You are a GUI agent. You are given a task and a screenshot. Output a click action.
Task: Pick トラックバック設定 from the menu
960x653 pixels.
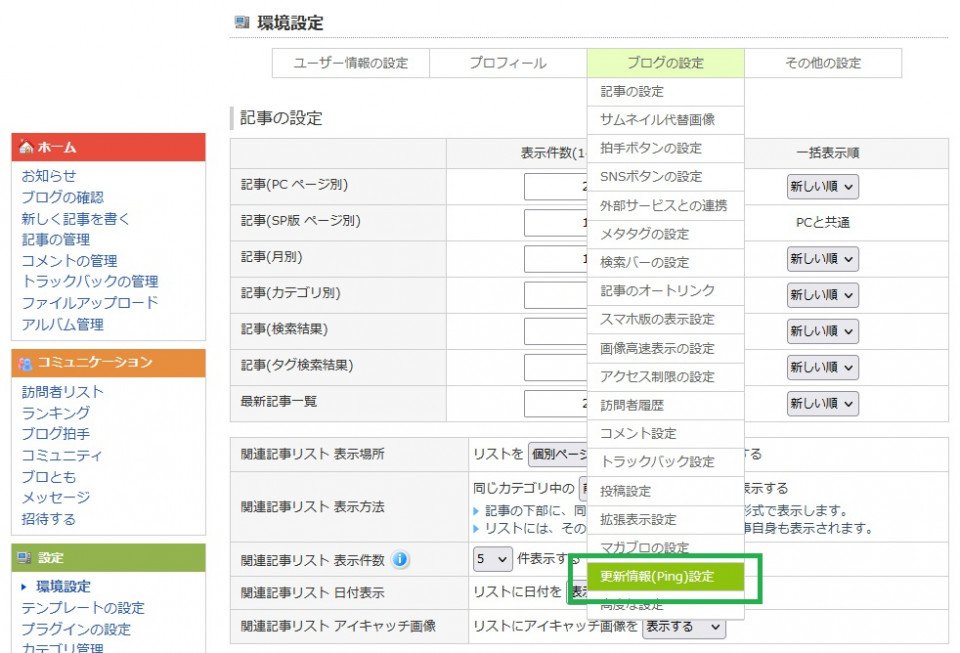pos(657,462)
